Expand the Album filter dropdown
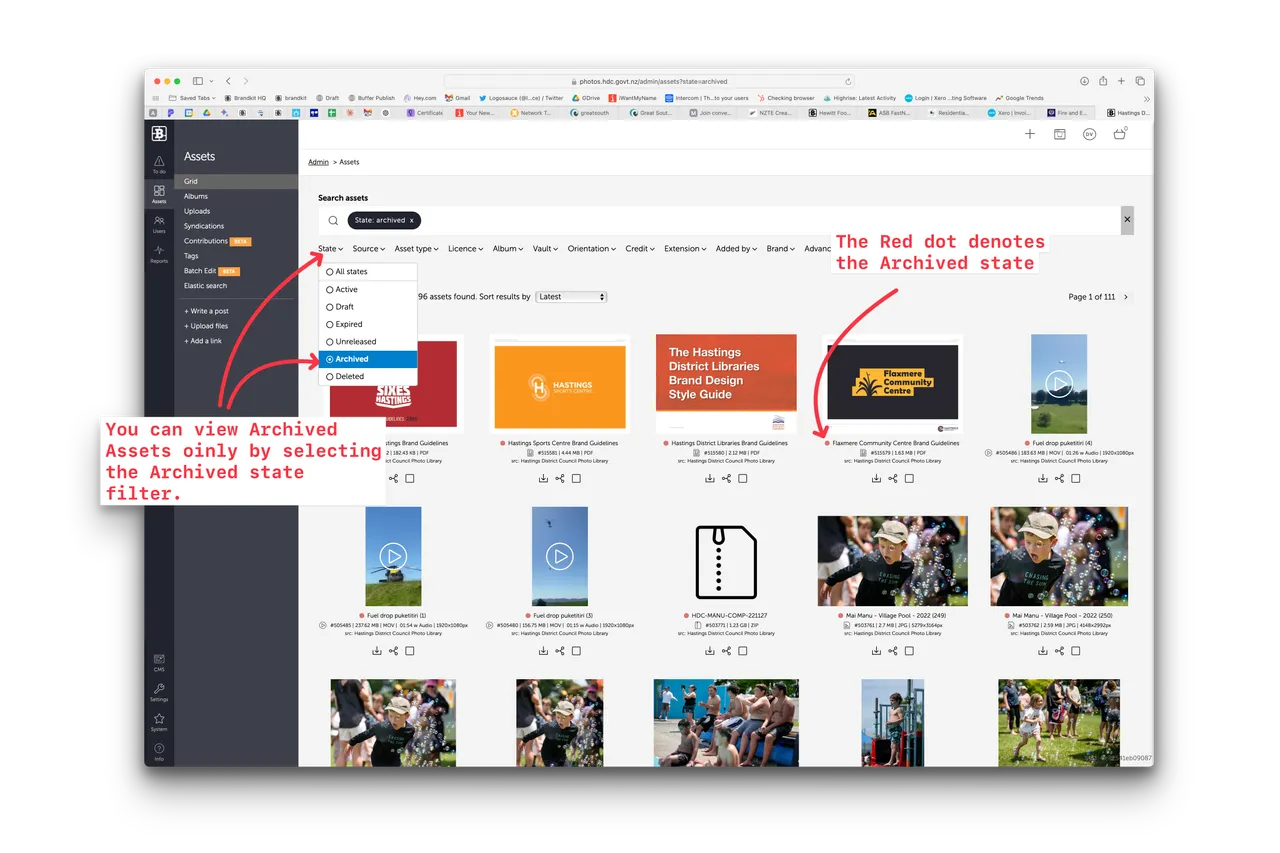This screenshot has height=853, width=1280. [508, 249]
